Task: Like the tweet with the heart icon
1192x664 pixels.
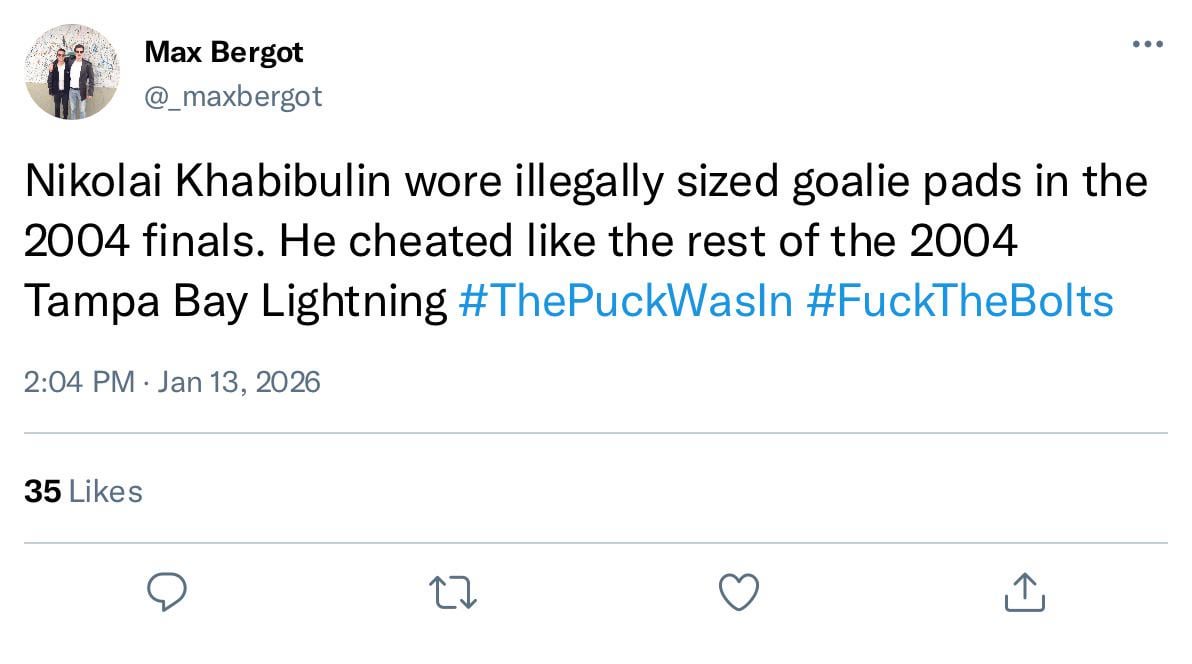Action: pos(739,591)
